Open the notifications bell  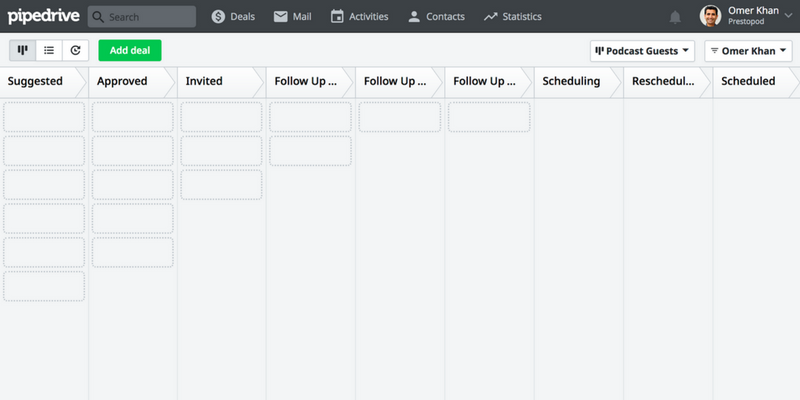point(675,17)
